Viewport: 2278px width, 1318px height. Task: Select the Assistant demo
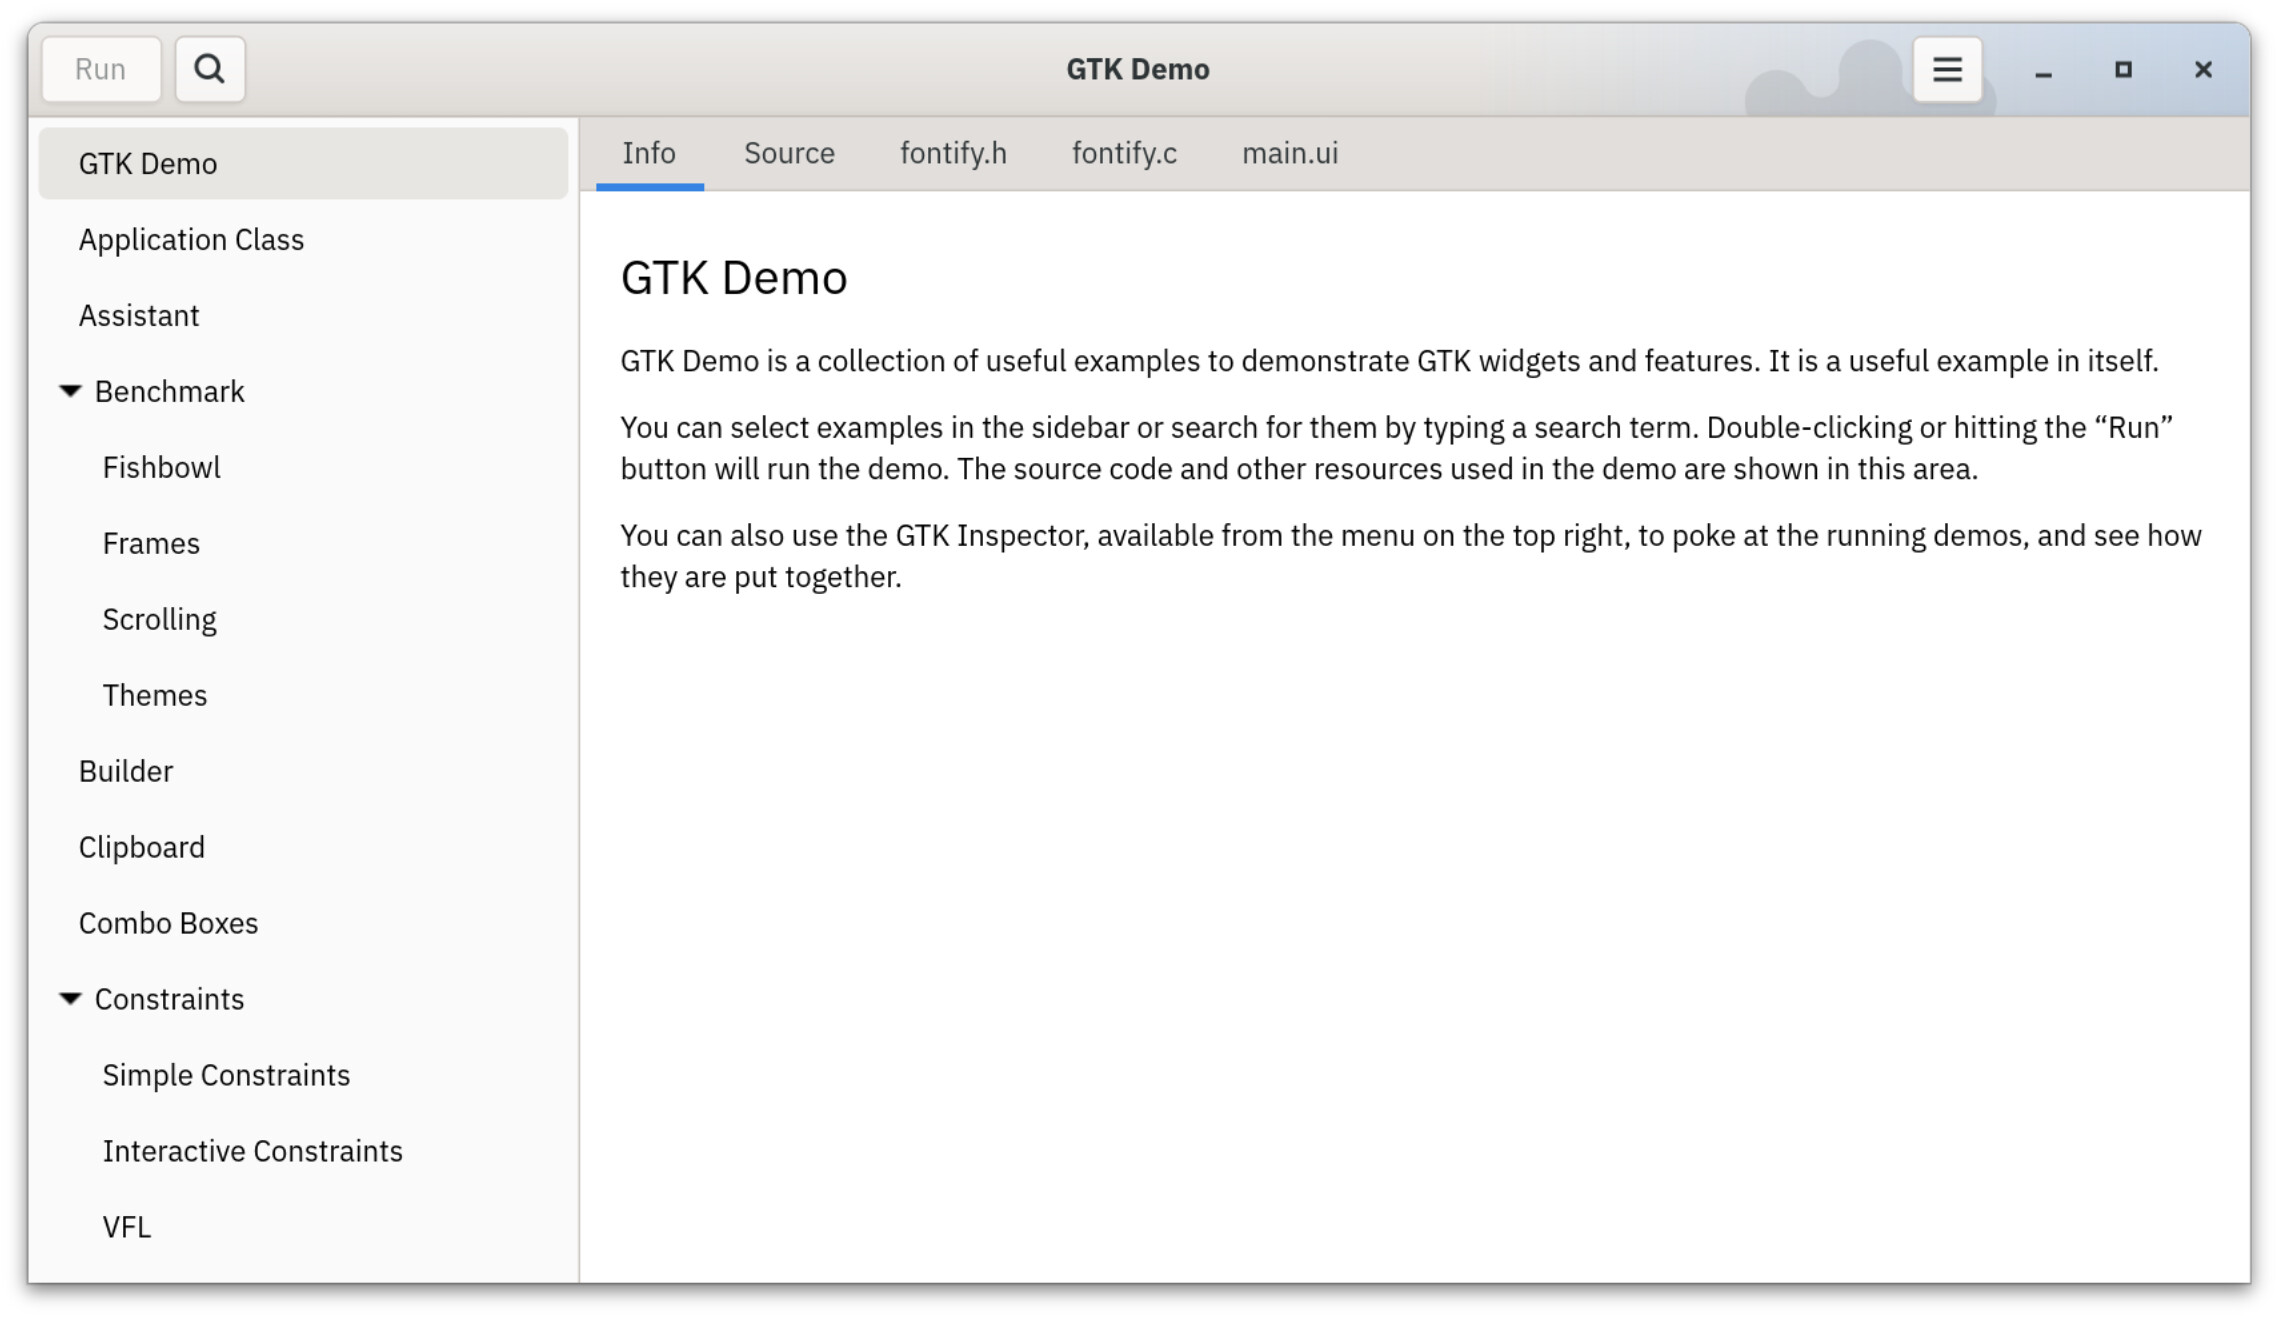[303, 315]
